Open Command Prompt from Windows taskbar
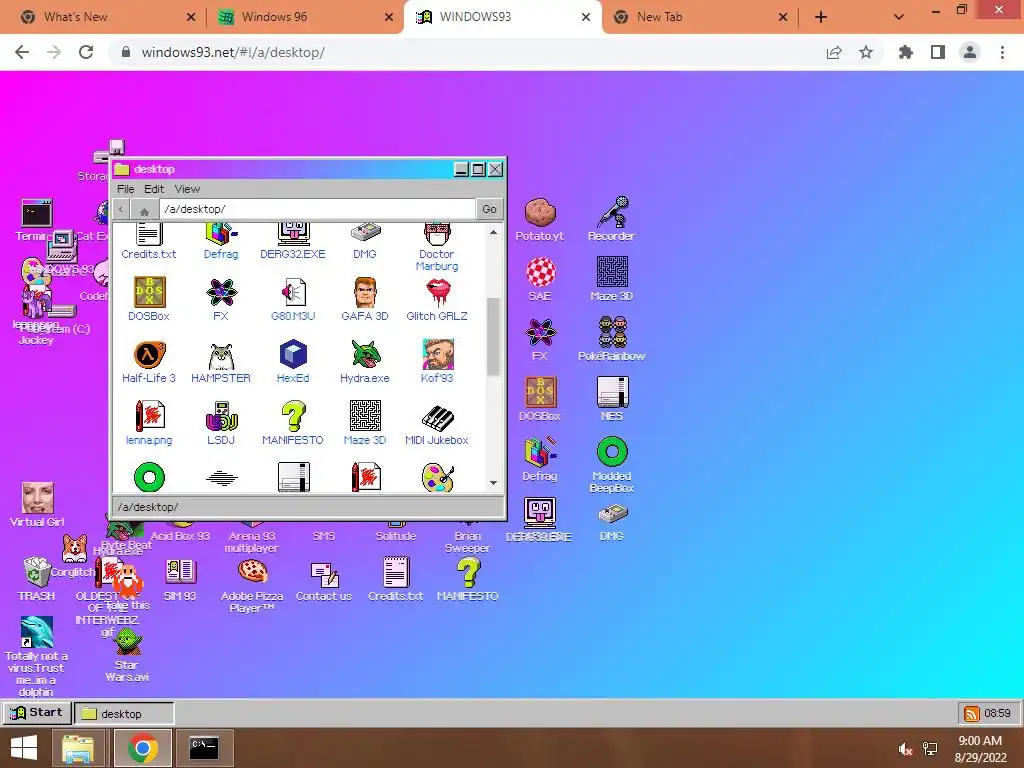The image size is (1024, 768). tap(203, 748)
